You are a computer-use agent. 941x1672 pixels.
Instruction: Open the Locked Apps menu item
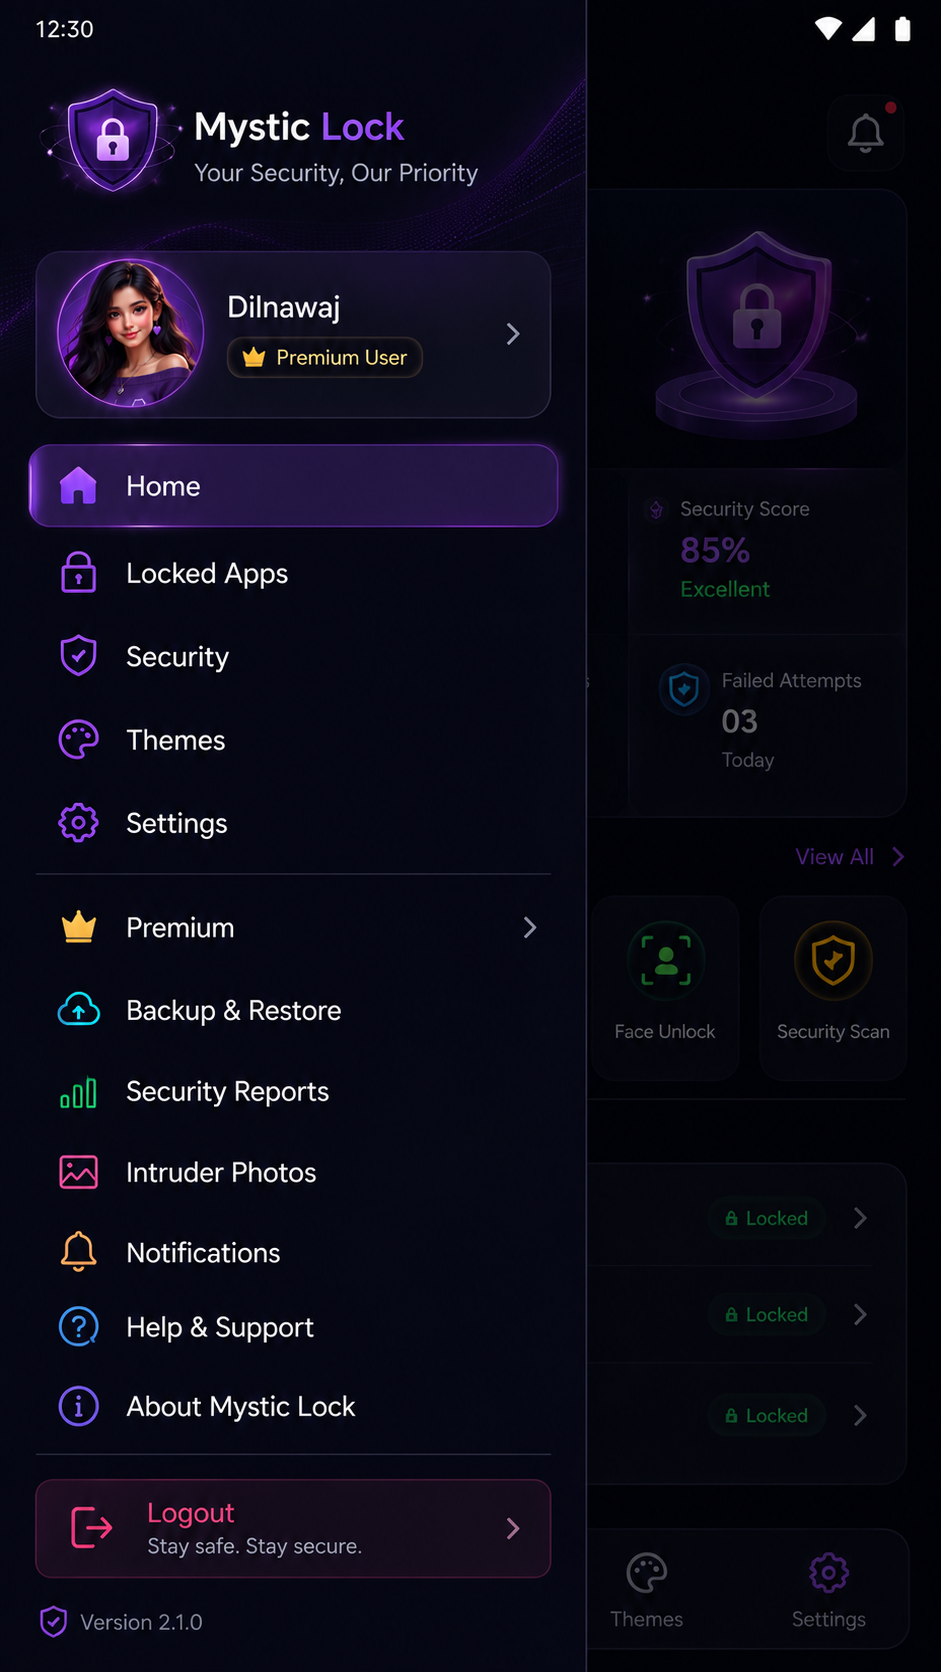click(x=293, y=573)
